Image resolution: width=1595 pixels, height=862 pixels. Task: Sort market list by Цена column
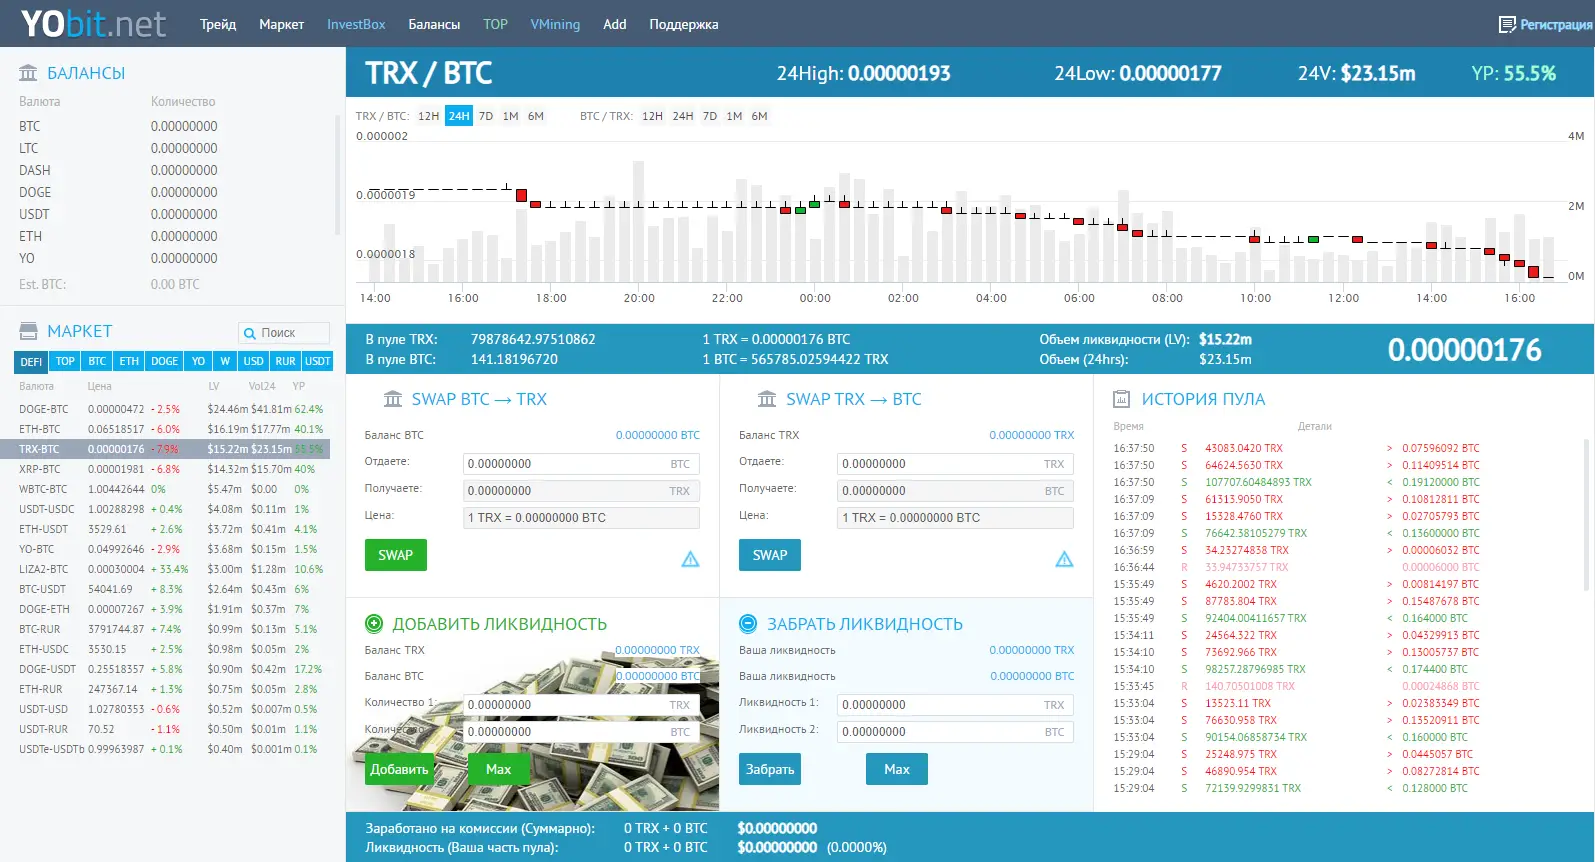(x=100, y=386)
